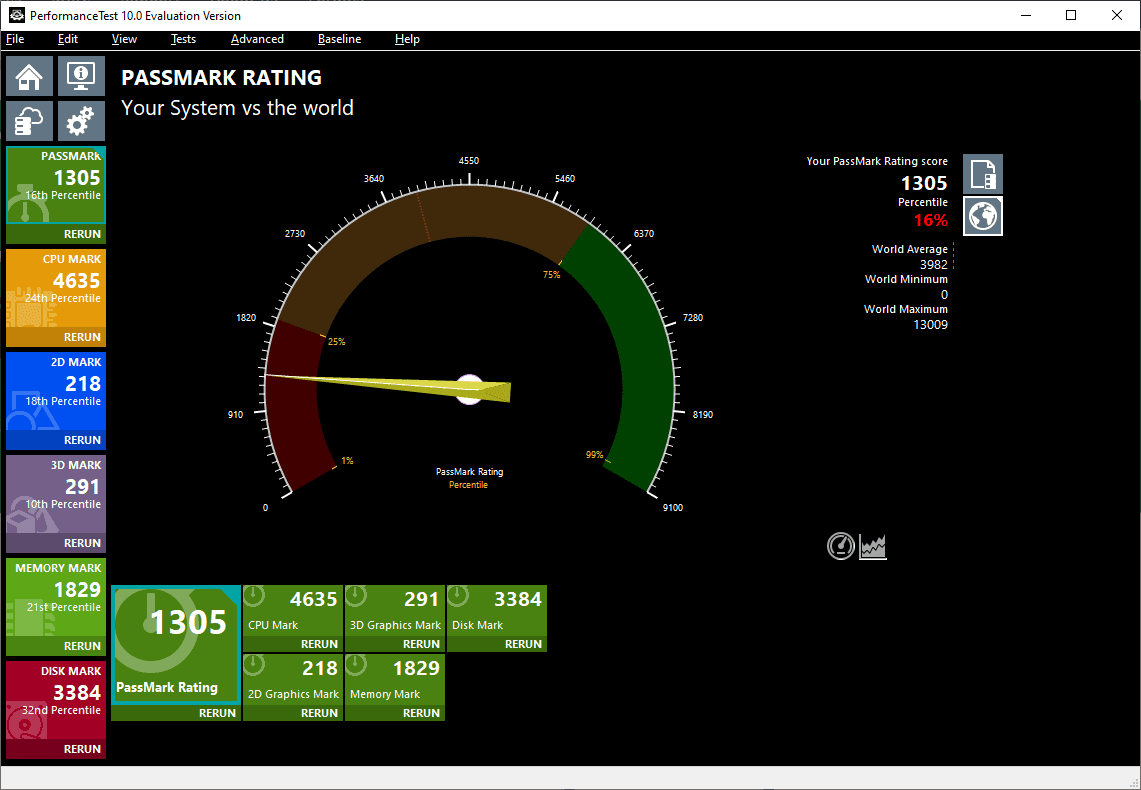This screenshot has width=1141, height=790.
Task: Click the World Maximum 13009 value
Action: [931, 325]
